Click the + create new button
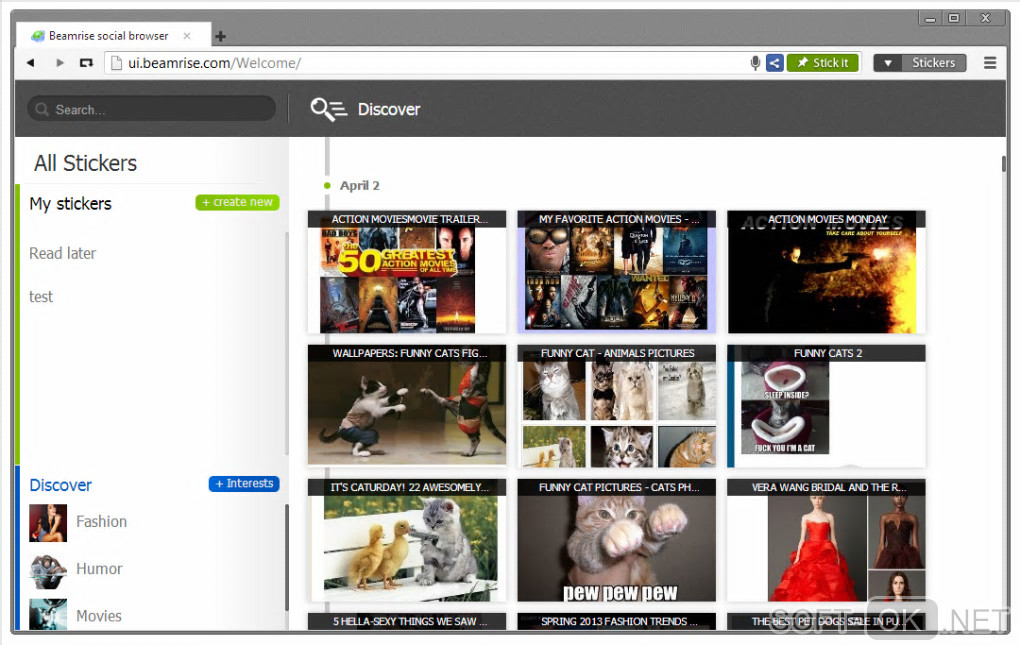Screen dimensions: 1020x645 pos(237,202)
